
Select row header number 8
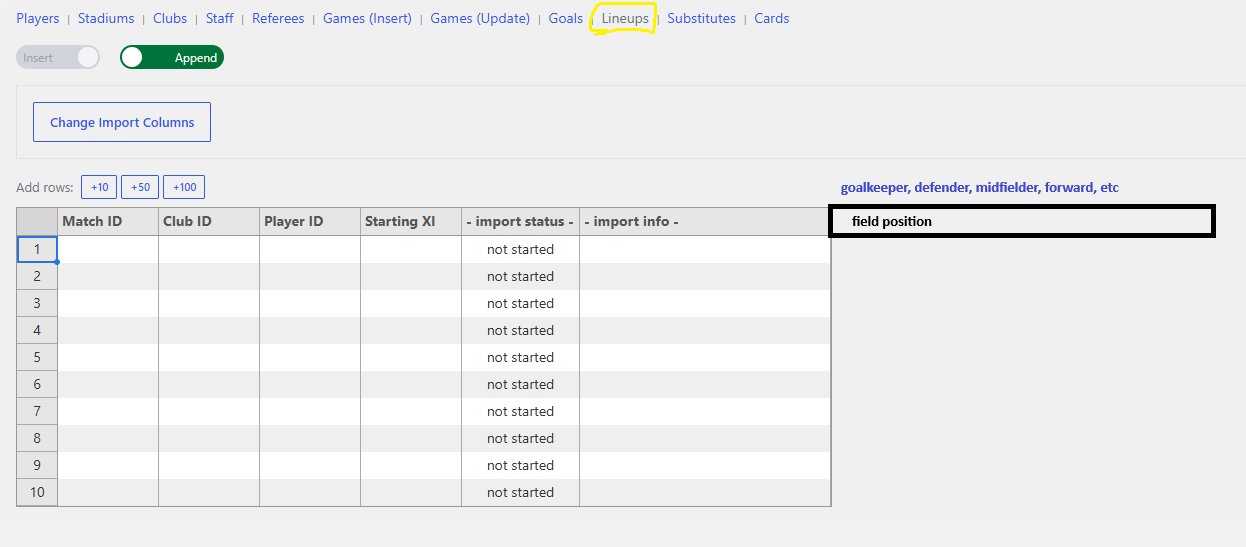click(x=37, y=438)
